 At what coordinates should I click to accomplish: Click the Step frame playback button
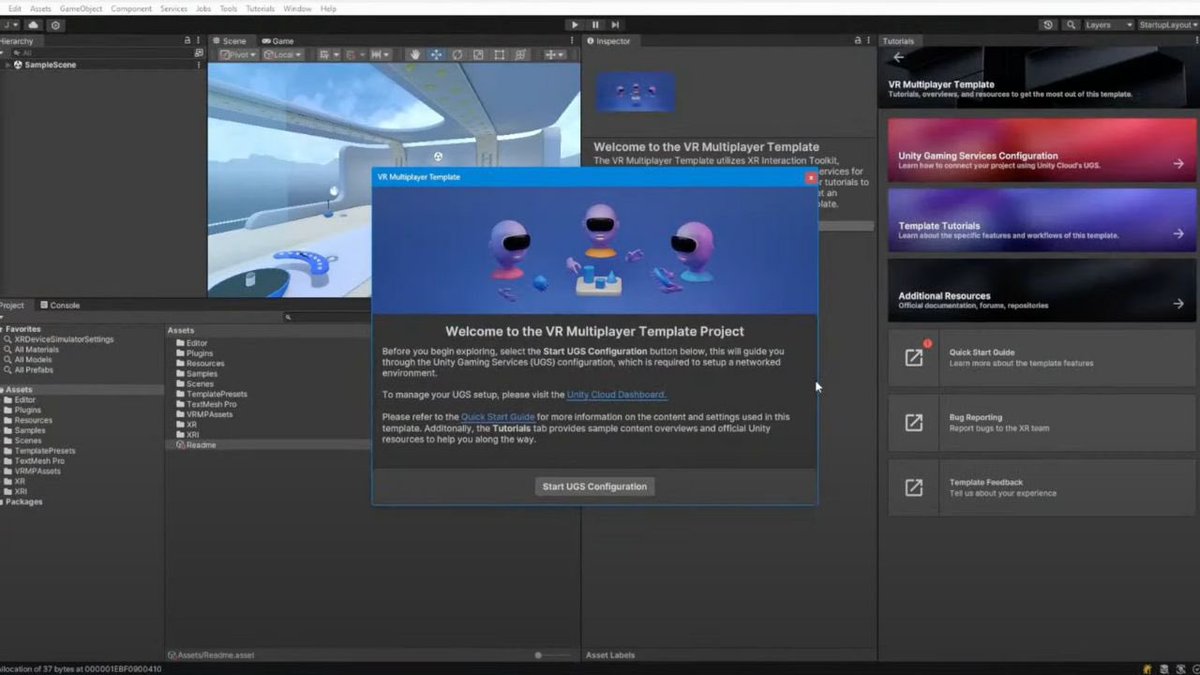(615, 24)
